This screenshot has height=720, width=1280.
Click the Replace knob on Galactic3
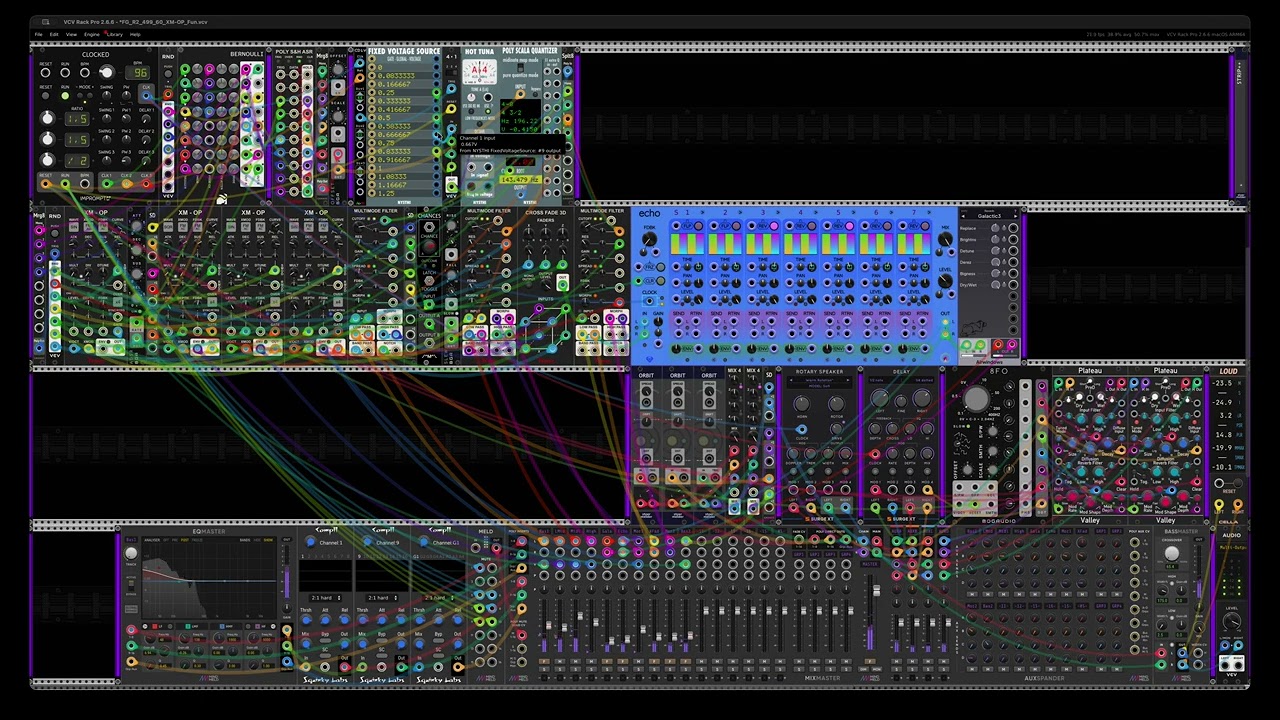(995, 228)
